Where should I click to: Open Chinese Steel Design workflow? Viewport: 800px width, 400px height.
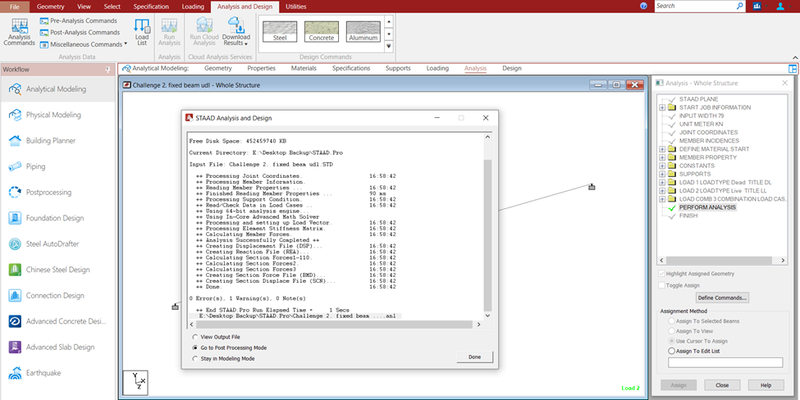pyautogui.click(x=58, y=270)
